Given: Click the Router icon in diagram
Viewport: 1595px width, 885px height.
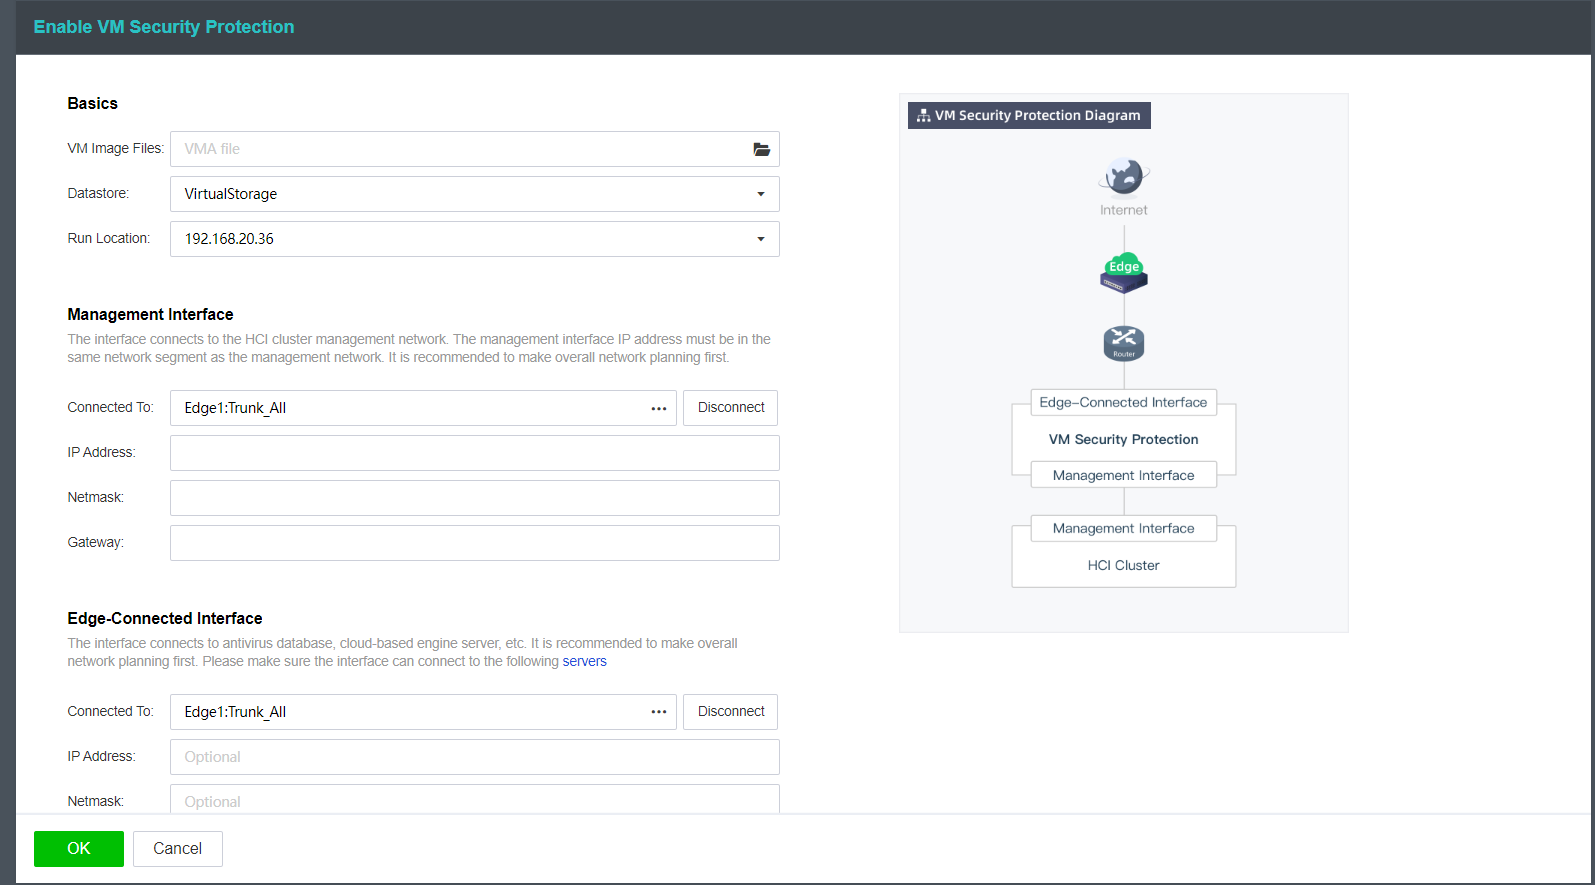Looking at the screenshot, I should [x=1123, y=343].
